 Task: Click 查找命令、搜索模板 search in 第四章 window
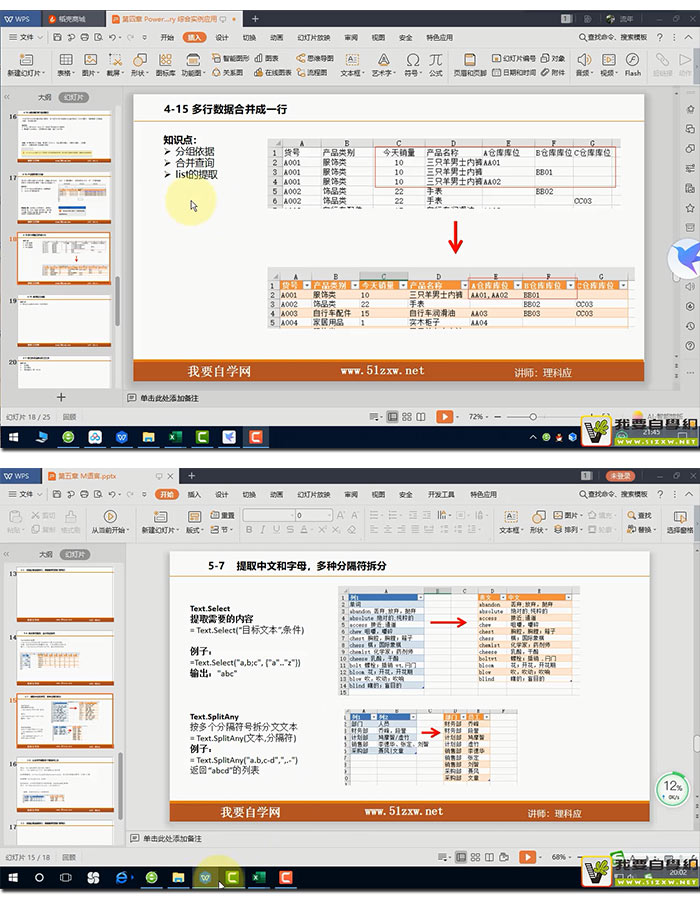click(613, 37)
